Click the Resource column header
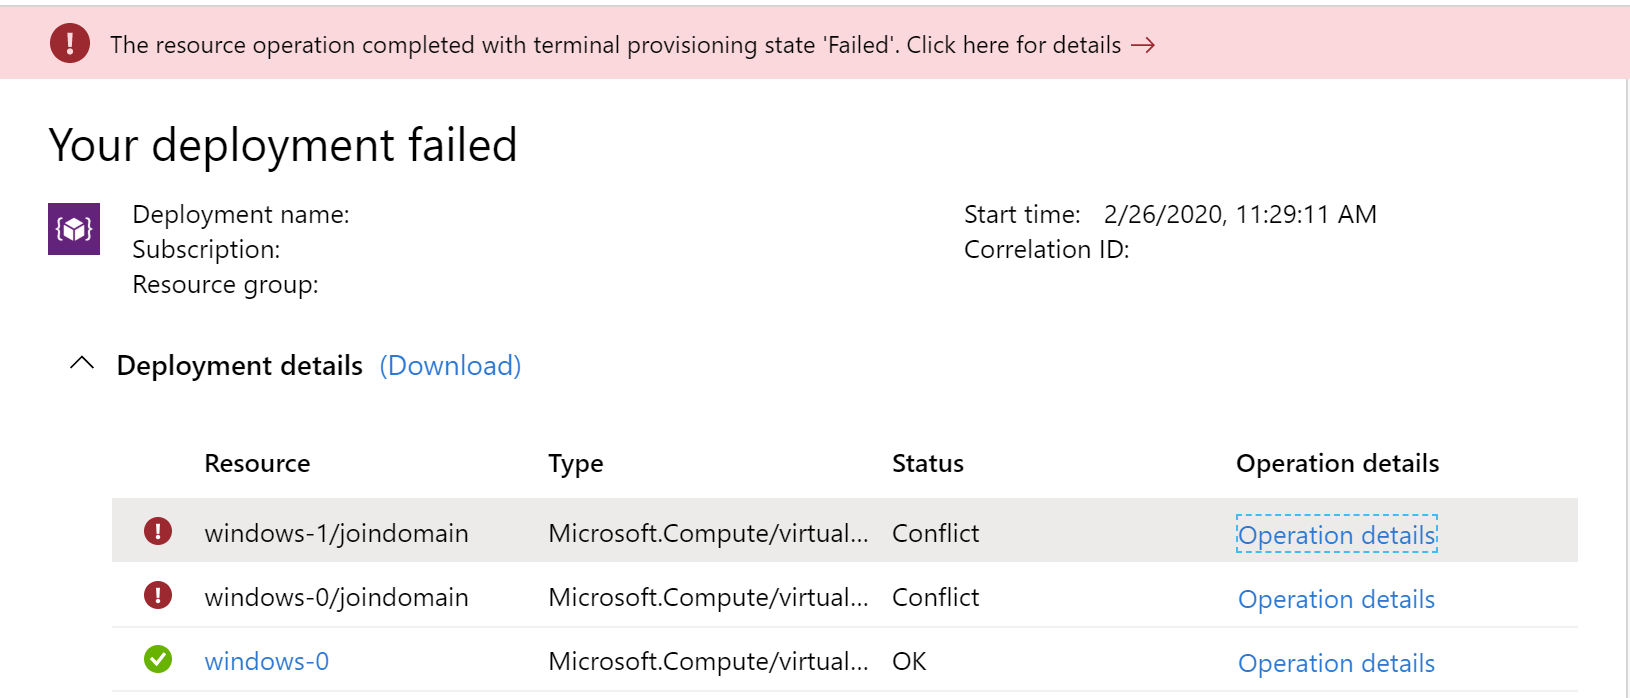This screenshot has height=698, width=1630. click(x=257, y=463)
